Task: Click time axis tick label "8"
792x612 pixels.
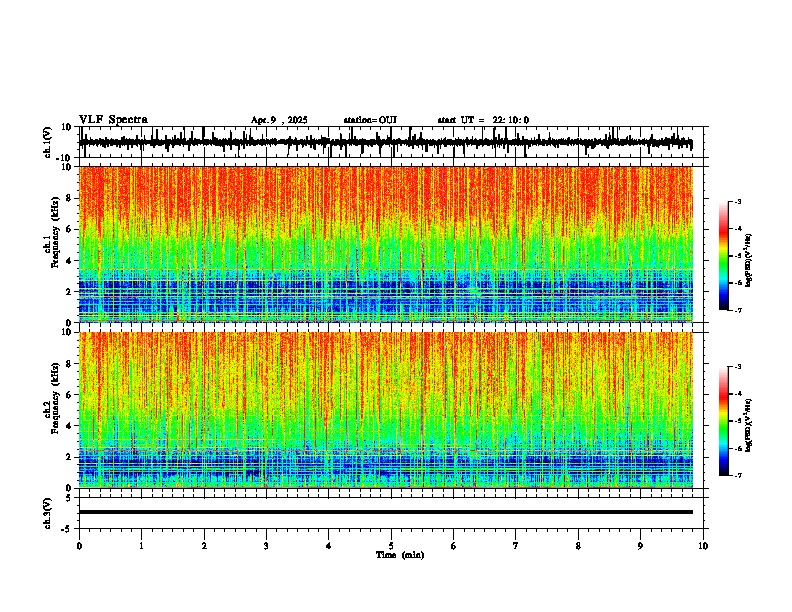Action: click(578, 546)
